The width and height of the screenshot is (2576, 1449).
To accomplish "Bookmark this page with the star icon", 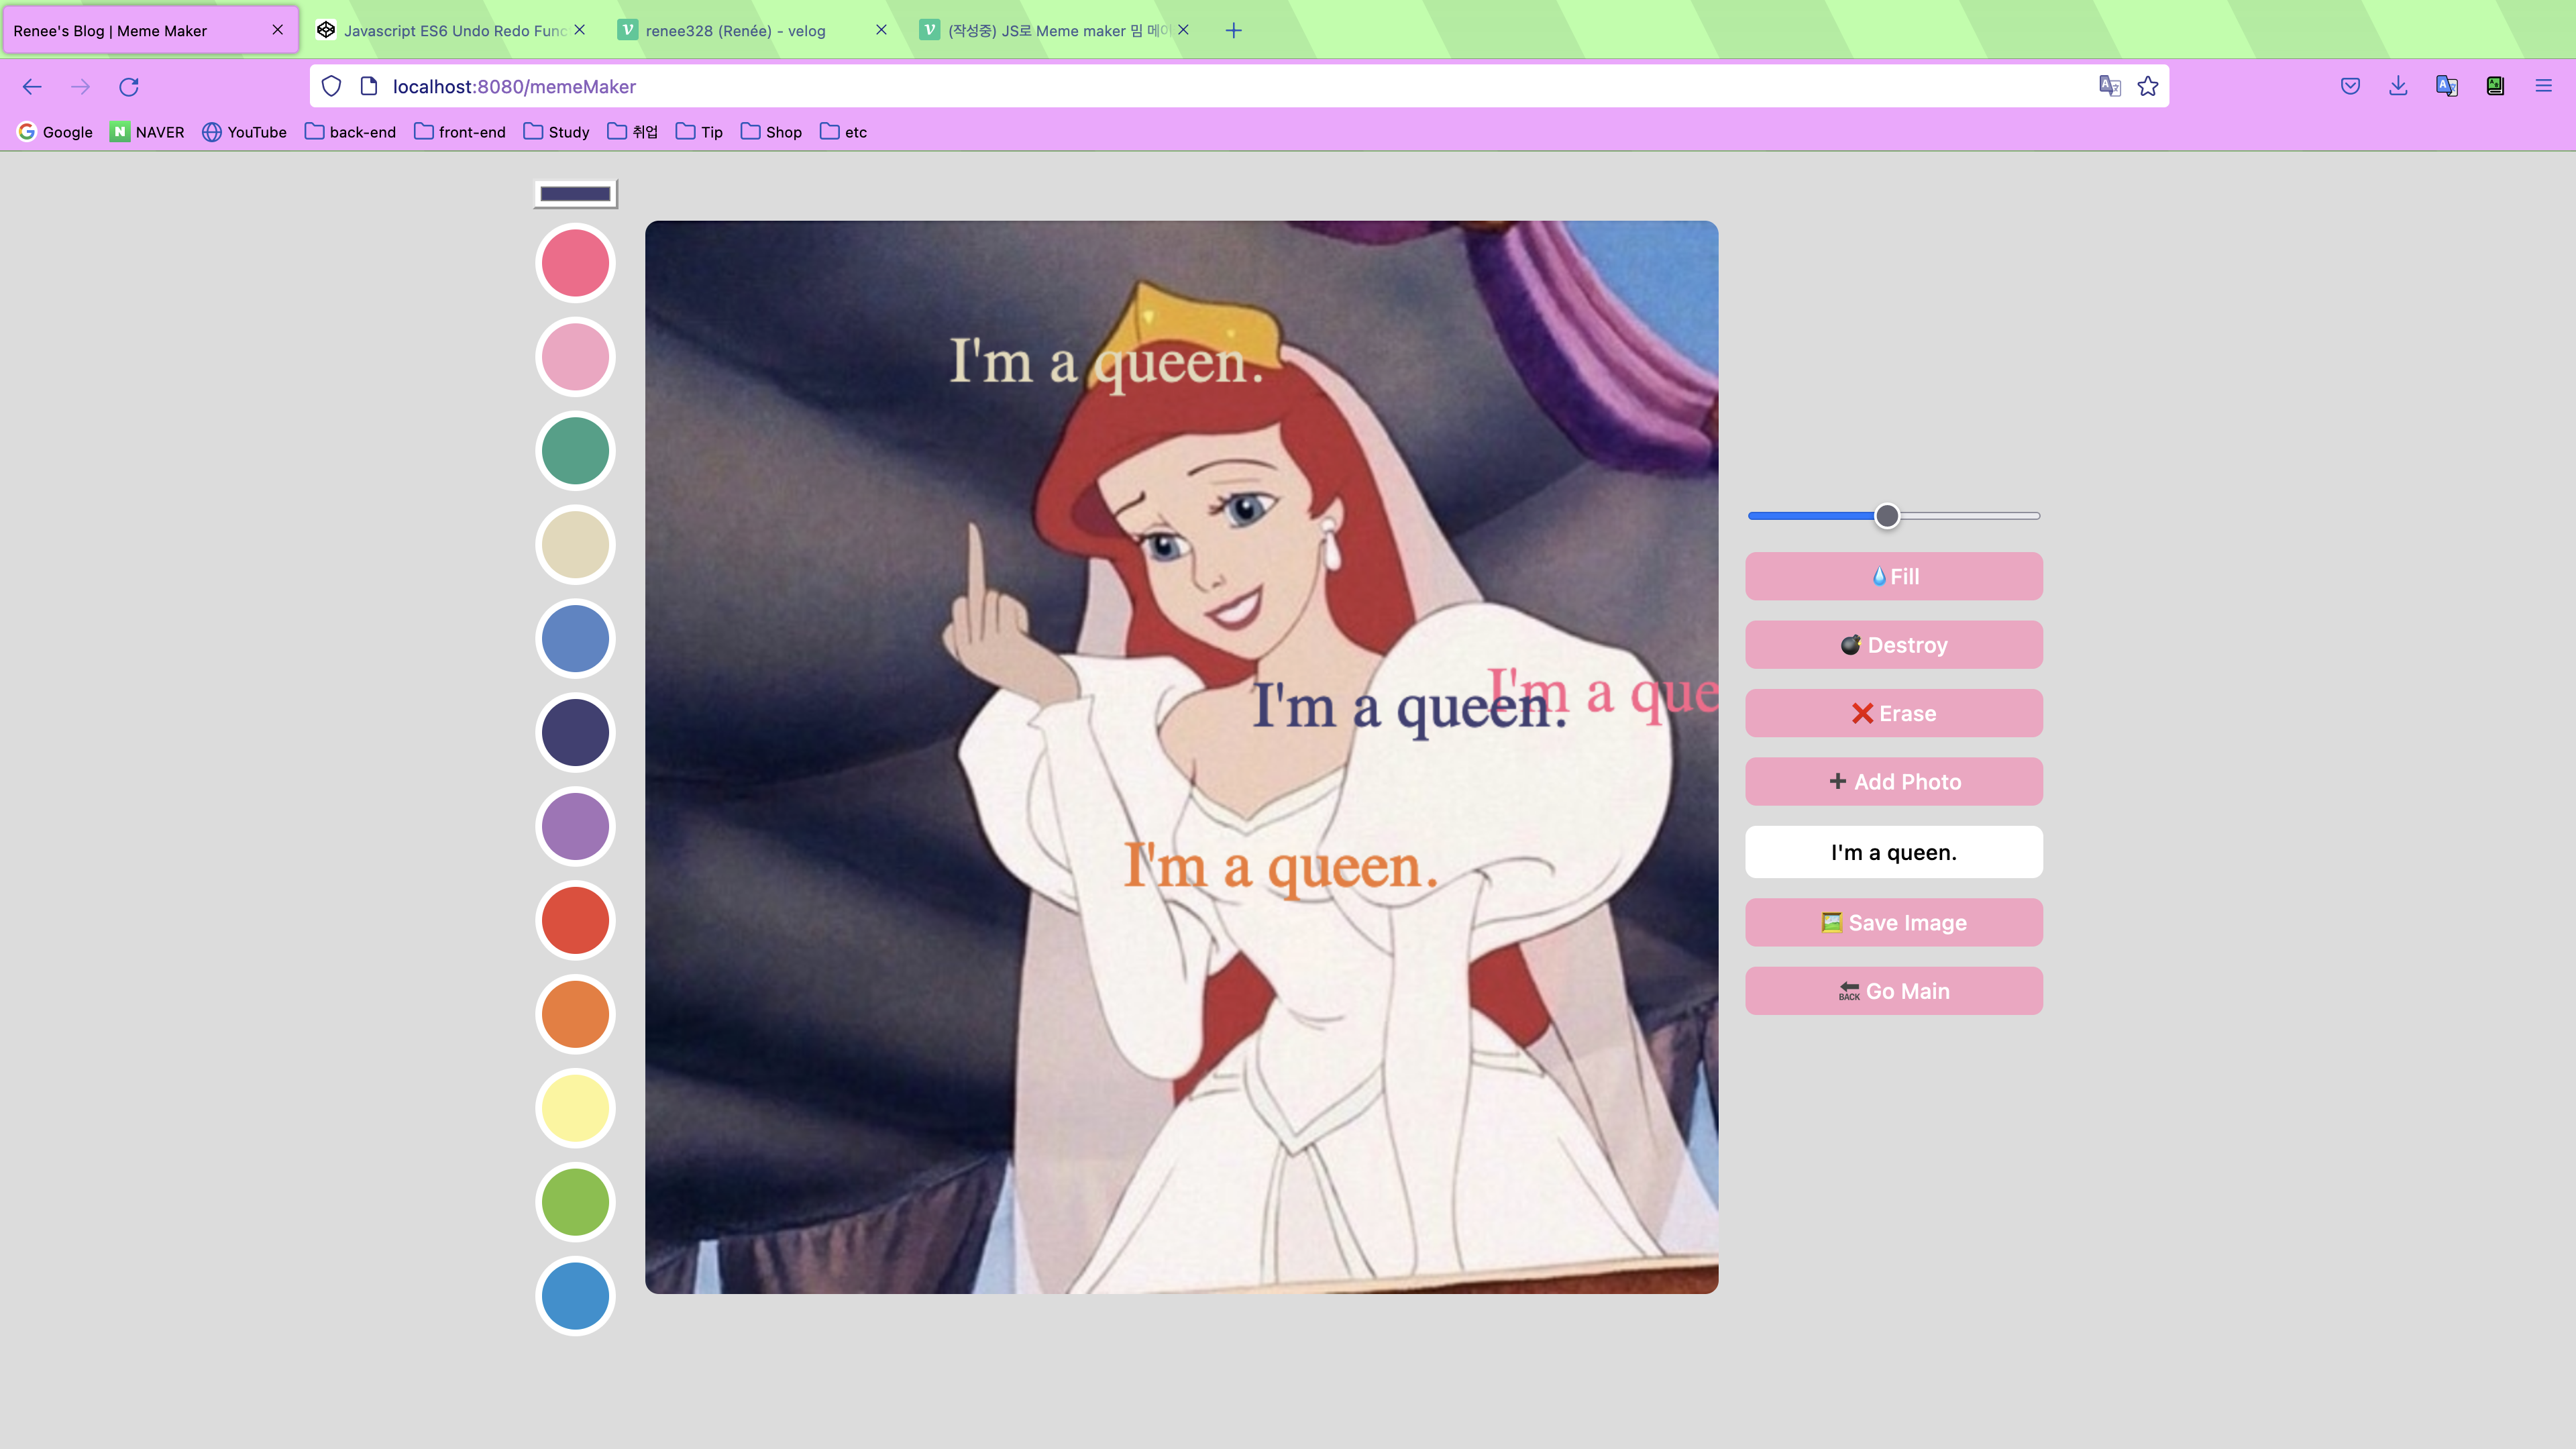I will (x=2148, y=87).
